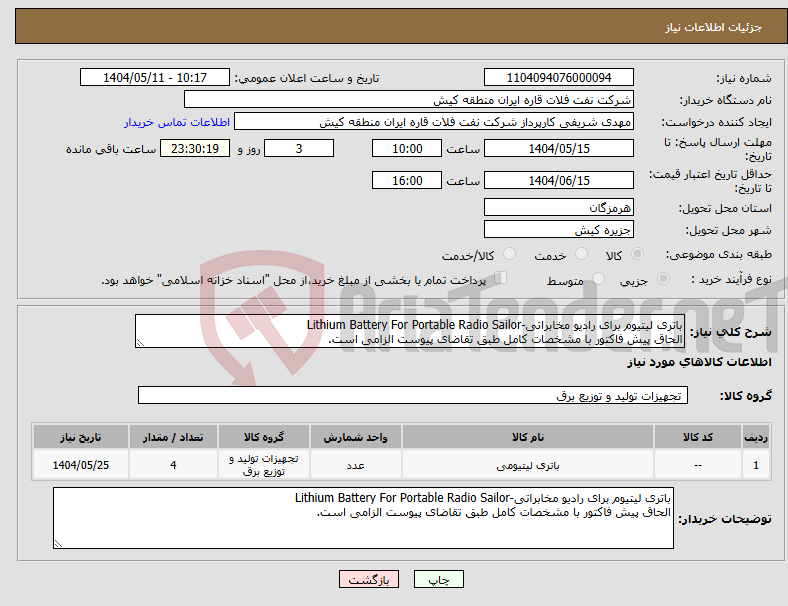Click the resize grip of description textarea
The width and height of the screenshot is (788, 606).
(140, 343)
